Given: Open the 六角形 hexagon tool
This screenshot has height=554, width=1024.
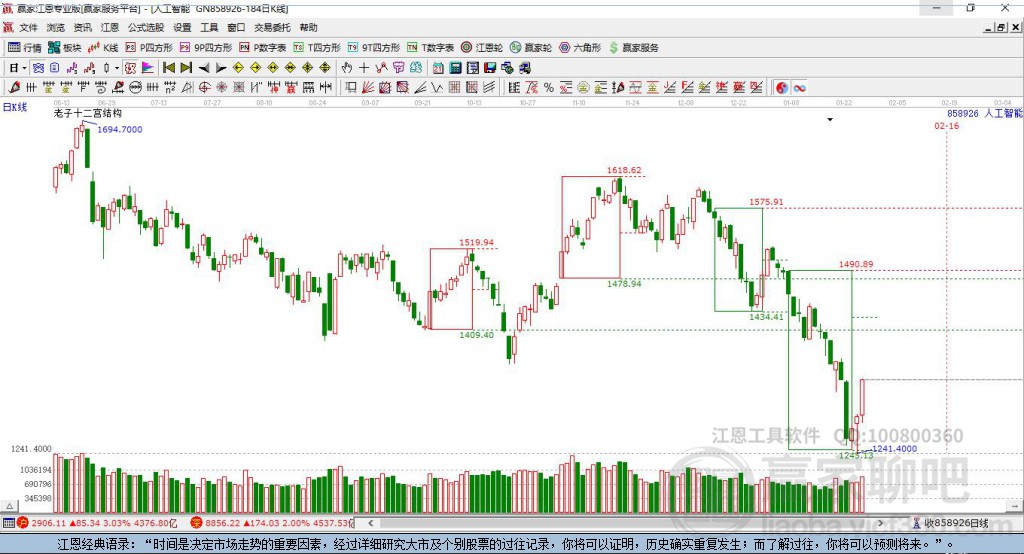Looking at the screenshot, I should [580, 48].
